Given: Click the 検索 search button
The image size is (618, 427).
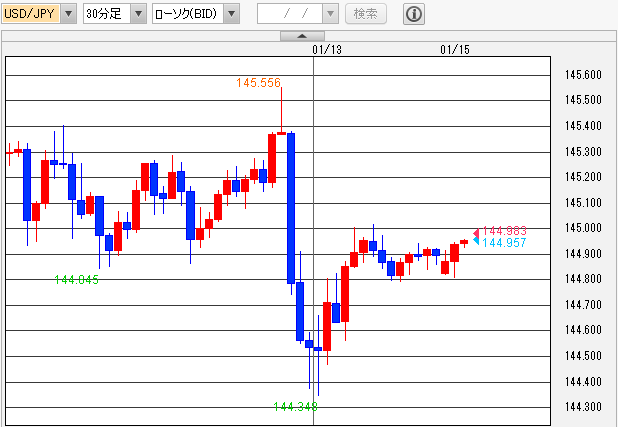Looking at the screenshot, I should coord(366,14).
